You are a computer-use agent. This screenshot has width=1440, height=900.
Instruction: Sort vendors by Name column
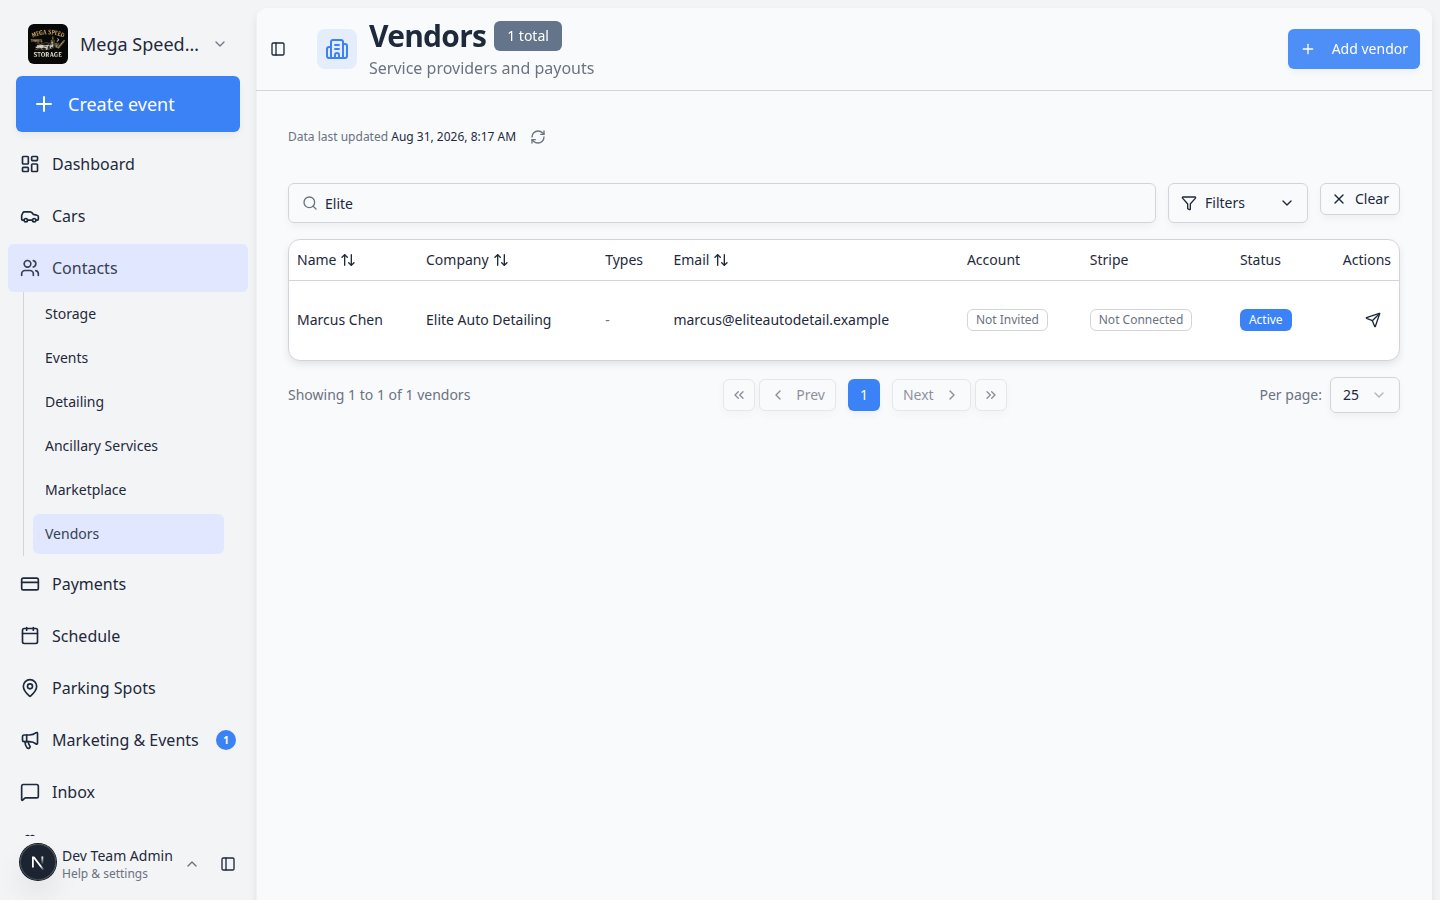pyautogui.click(x=326, y=260)
